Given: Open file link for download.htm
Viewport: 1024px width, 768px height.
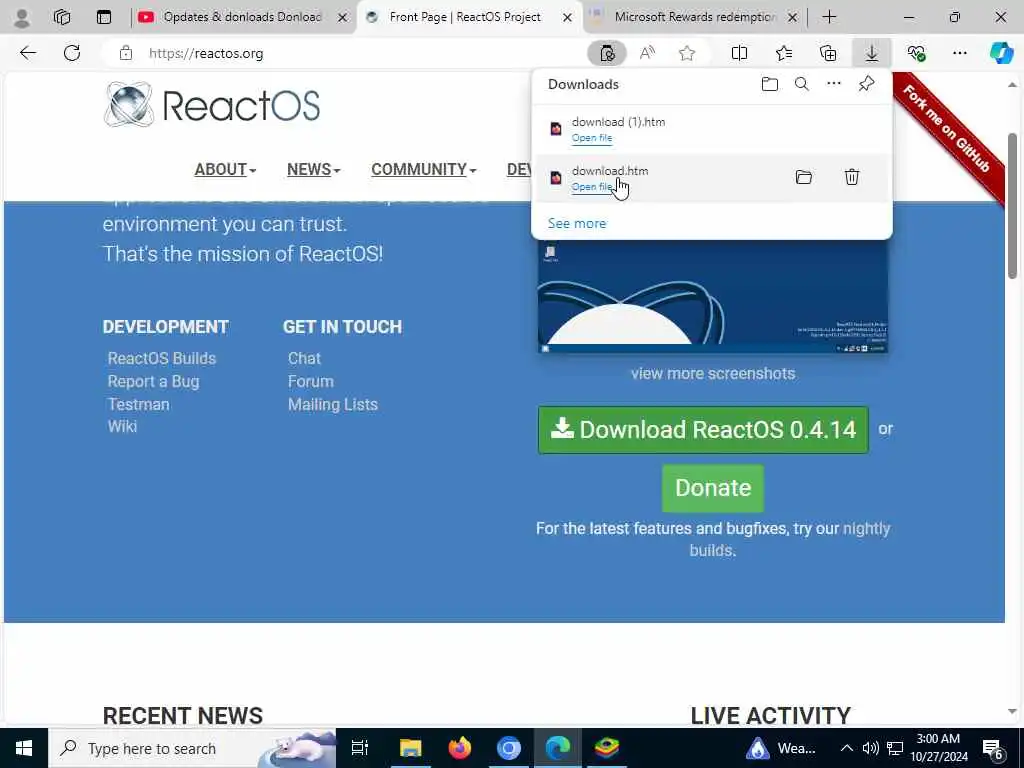Looking at the screenshot, I should pos(592,187).
